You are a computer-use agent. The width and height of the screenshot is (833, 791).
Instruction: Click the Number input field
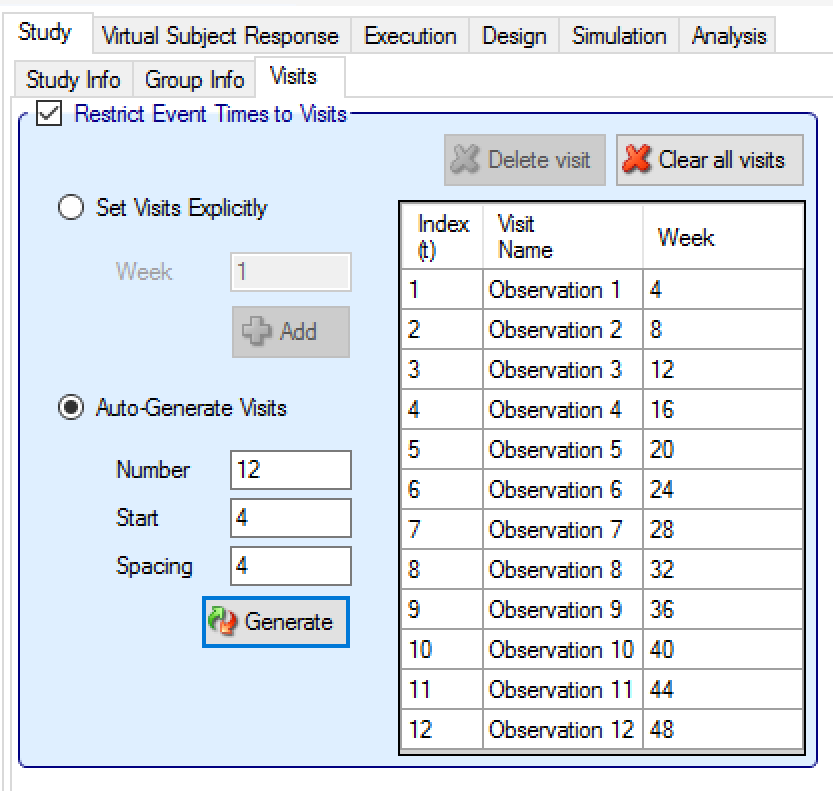coord(290,470)
